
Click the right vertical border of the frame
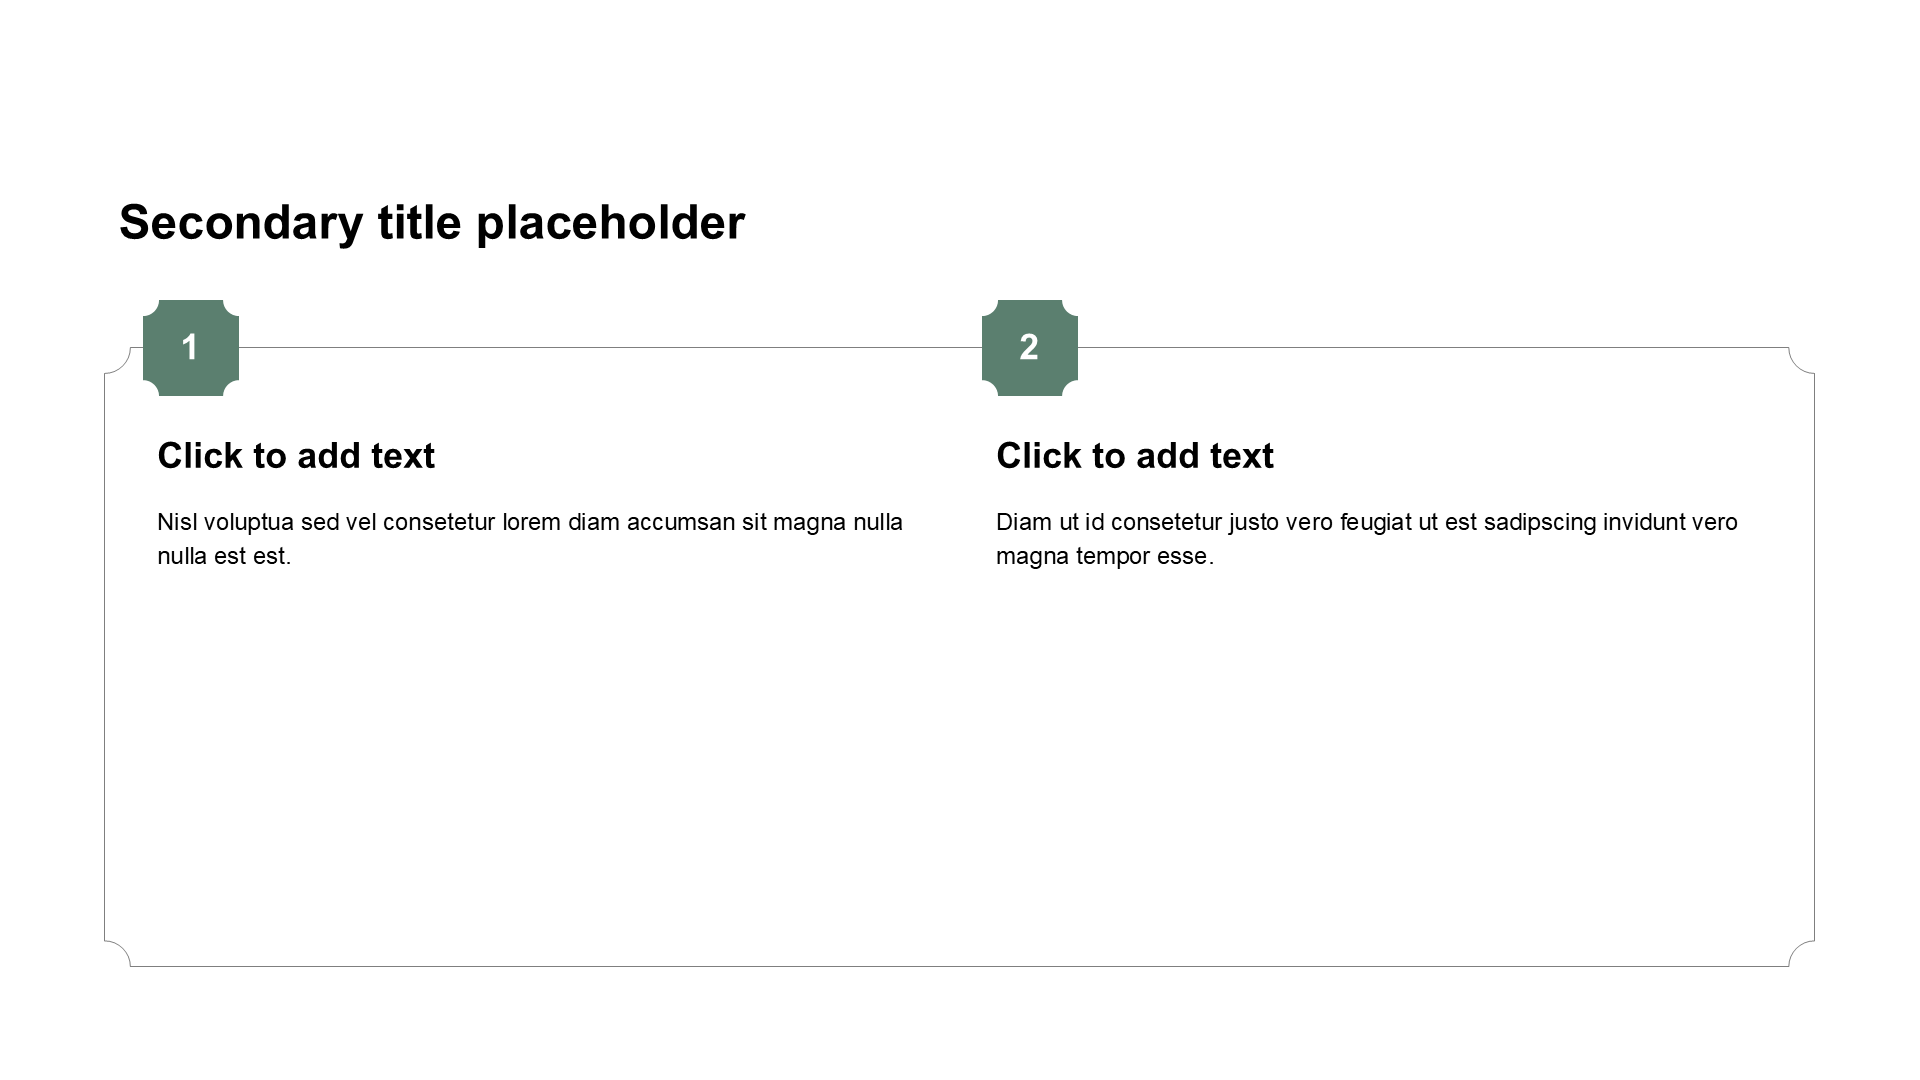[x=1814, y=657]
